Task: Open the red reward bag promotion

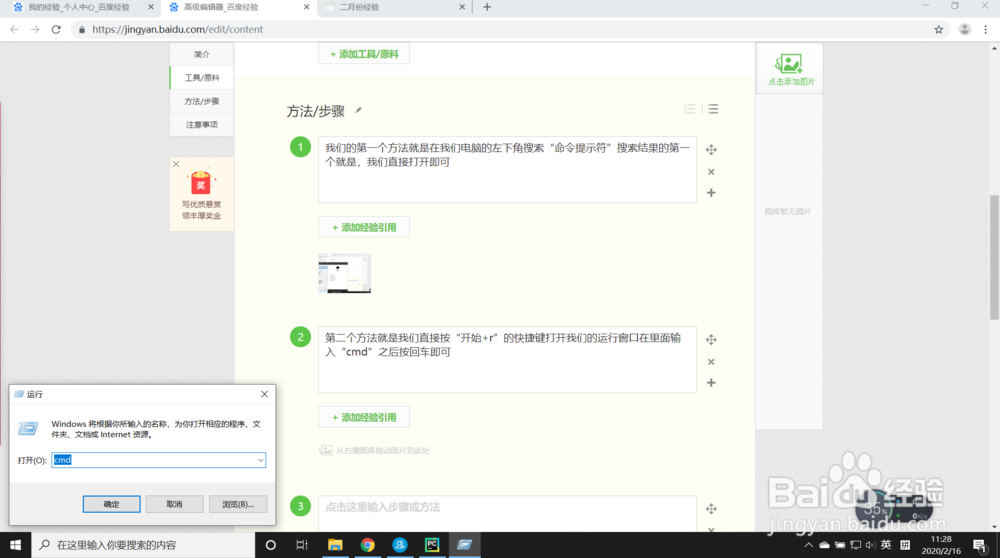Action: (201, 182)
